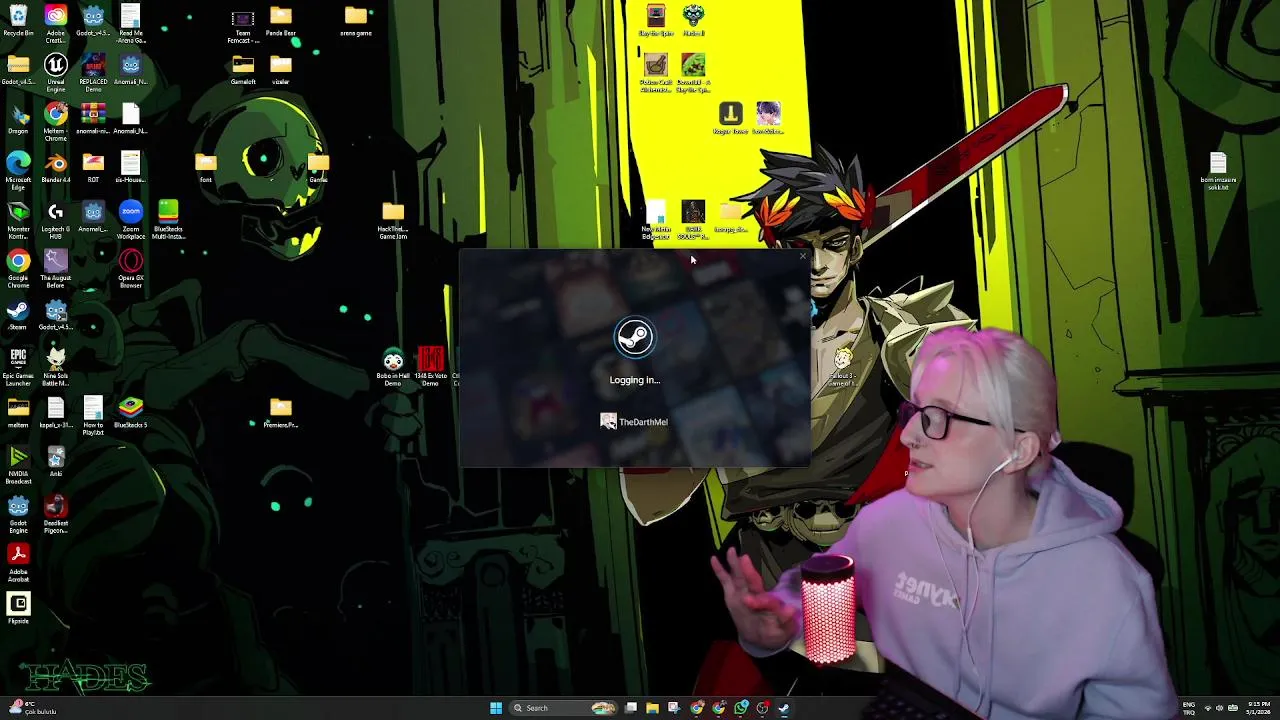1280x720 pixels.
Task: Click the Steam logo in login window
Action: pyautogui.click(x=635, y=338)
